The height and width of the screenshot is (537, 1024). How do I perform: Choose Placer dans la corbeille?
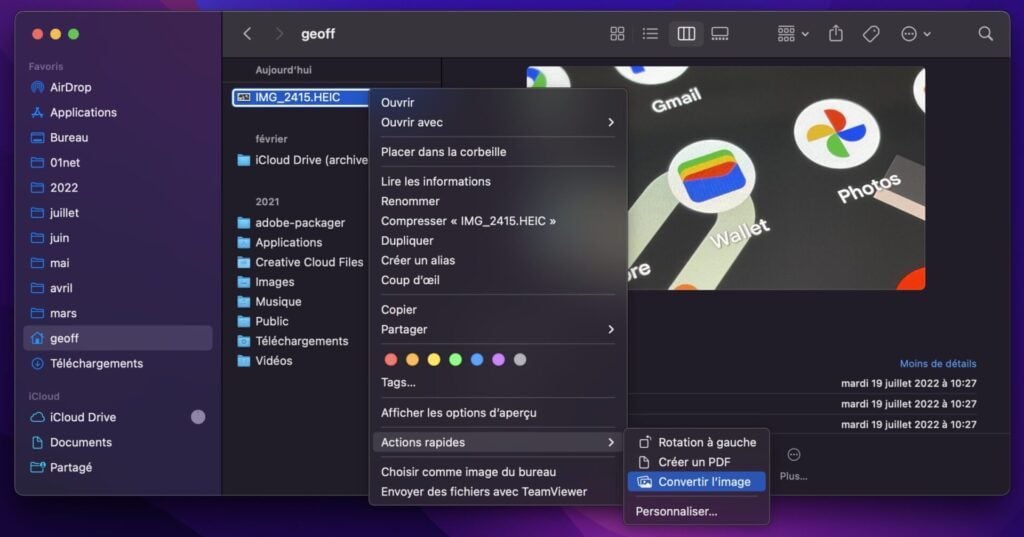pos(498,152)
